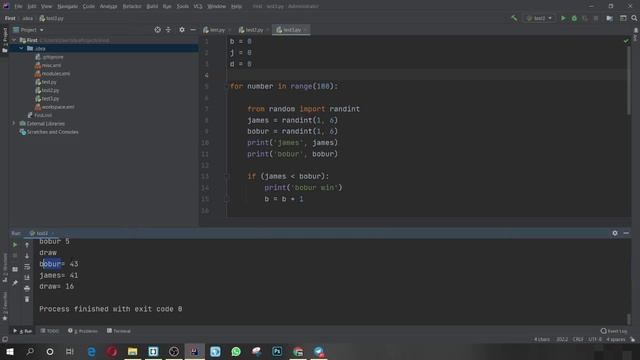Click the breadcrumb test3.py in navigation bar
Screen dimensions: 640x360
51,18
